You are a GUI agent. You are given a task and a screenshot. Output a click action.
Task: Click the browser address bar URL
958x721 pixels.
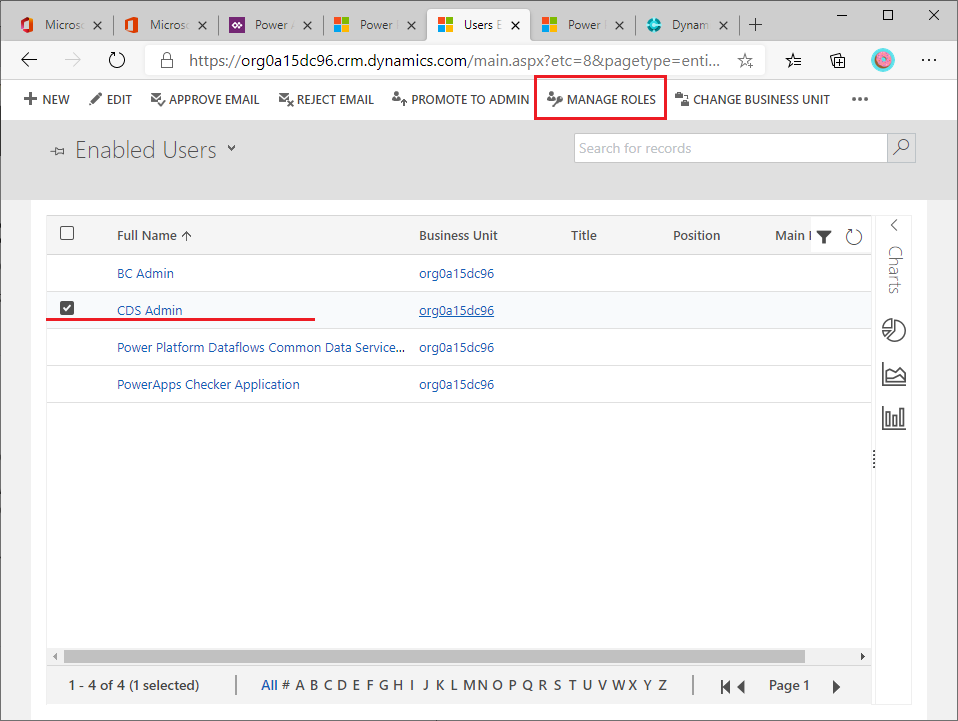[455, 60]
